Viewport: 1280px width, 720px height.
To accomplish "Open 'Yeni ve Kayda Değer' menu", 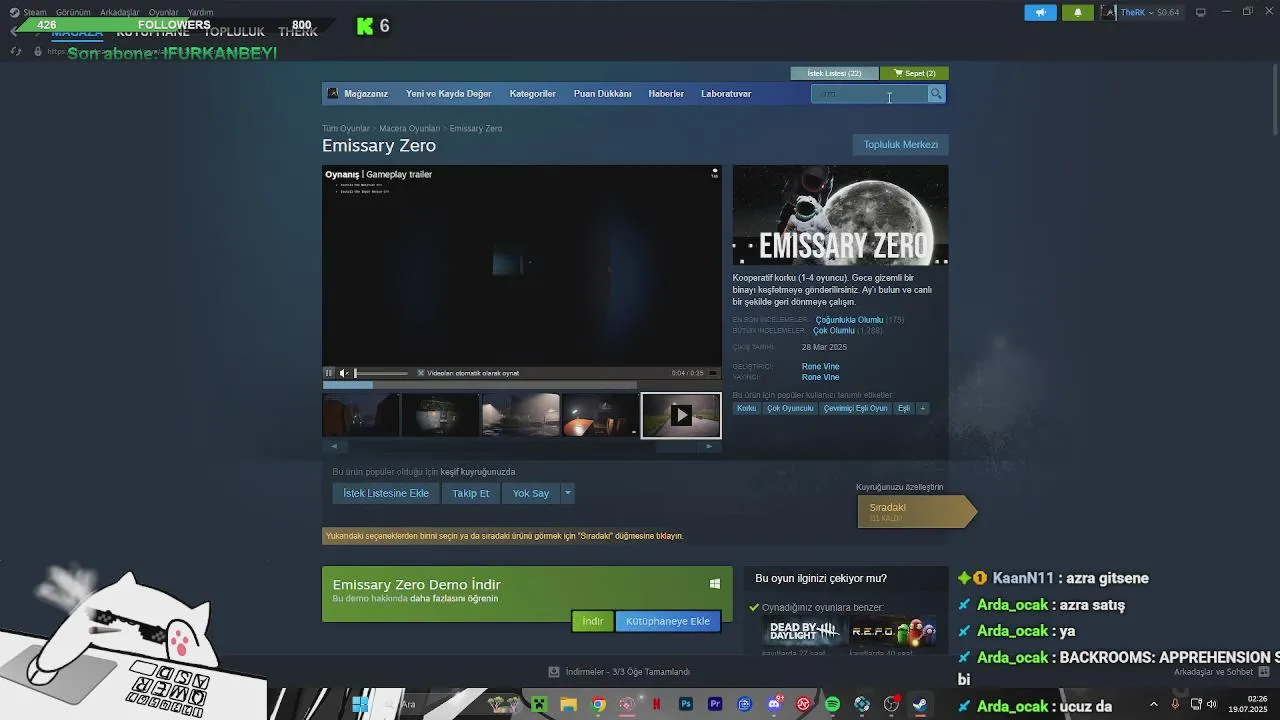I will coord(448,94).
